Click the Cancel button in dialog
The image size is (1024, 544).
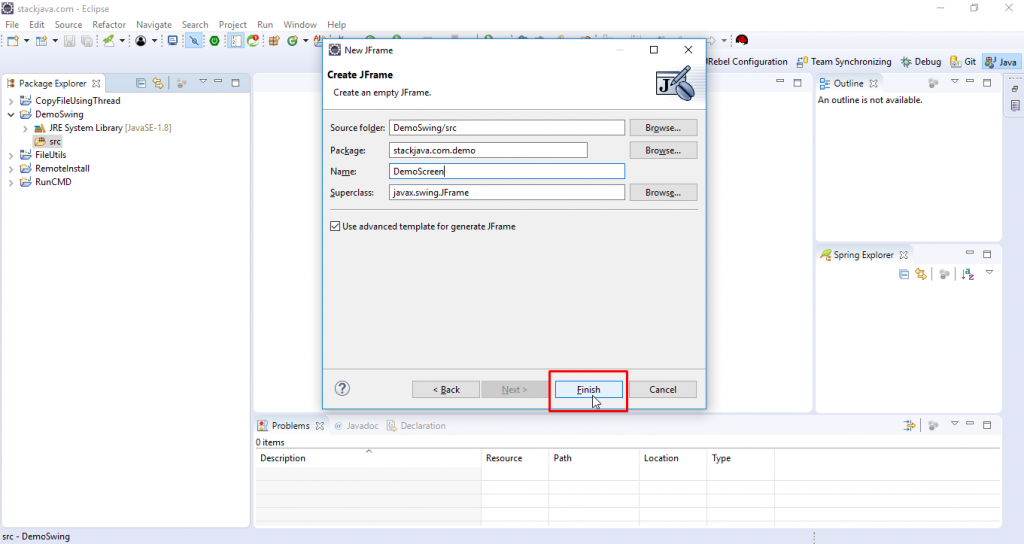pyautogui.click(x=663, y=389)
